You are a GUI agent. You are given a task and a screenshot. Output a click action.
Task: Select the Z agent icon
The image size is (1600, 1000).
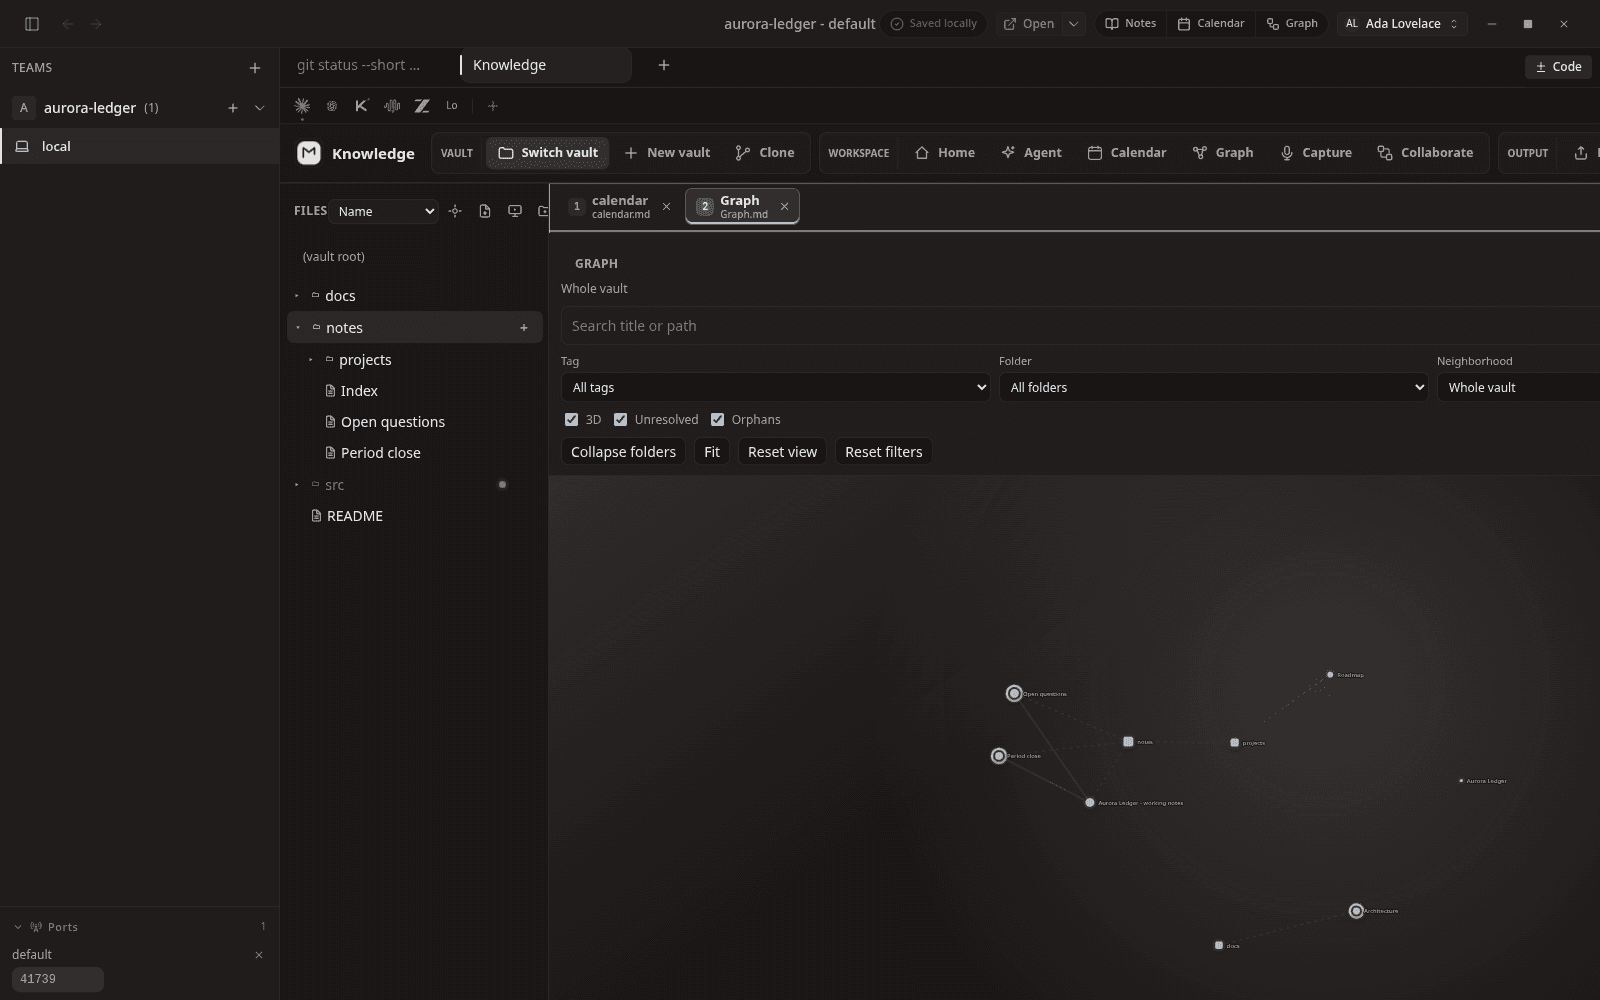coord(422,106)
